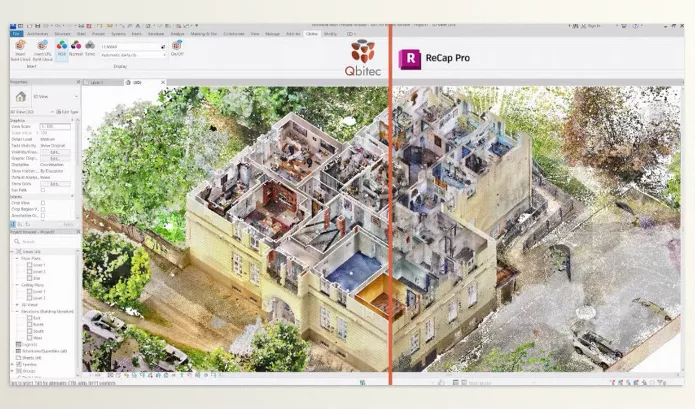This screenshot has width=695, height=409.
Task: Click the Apply button in Properties
Action: pos(69,224)
